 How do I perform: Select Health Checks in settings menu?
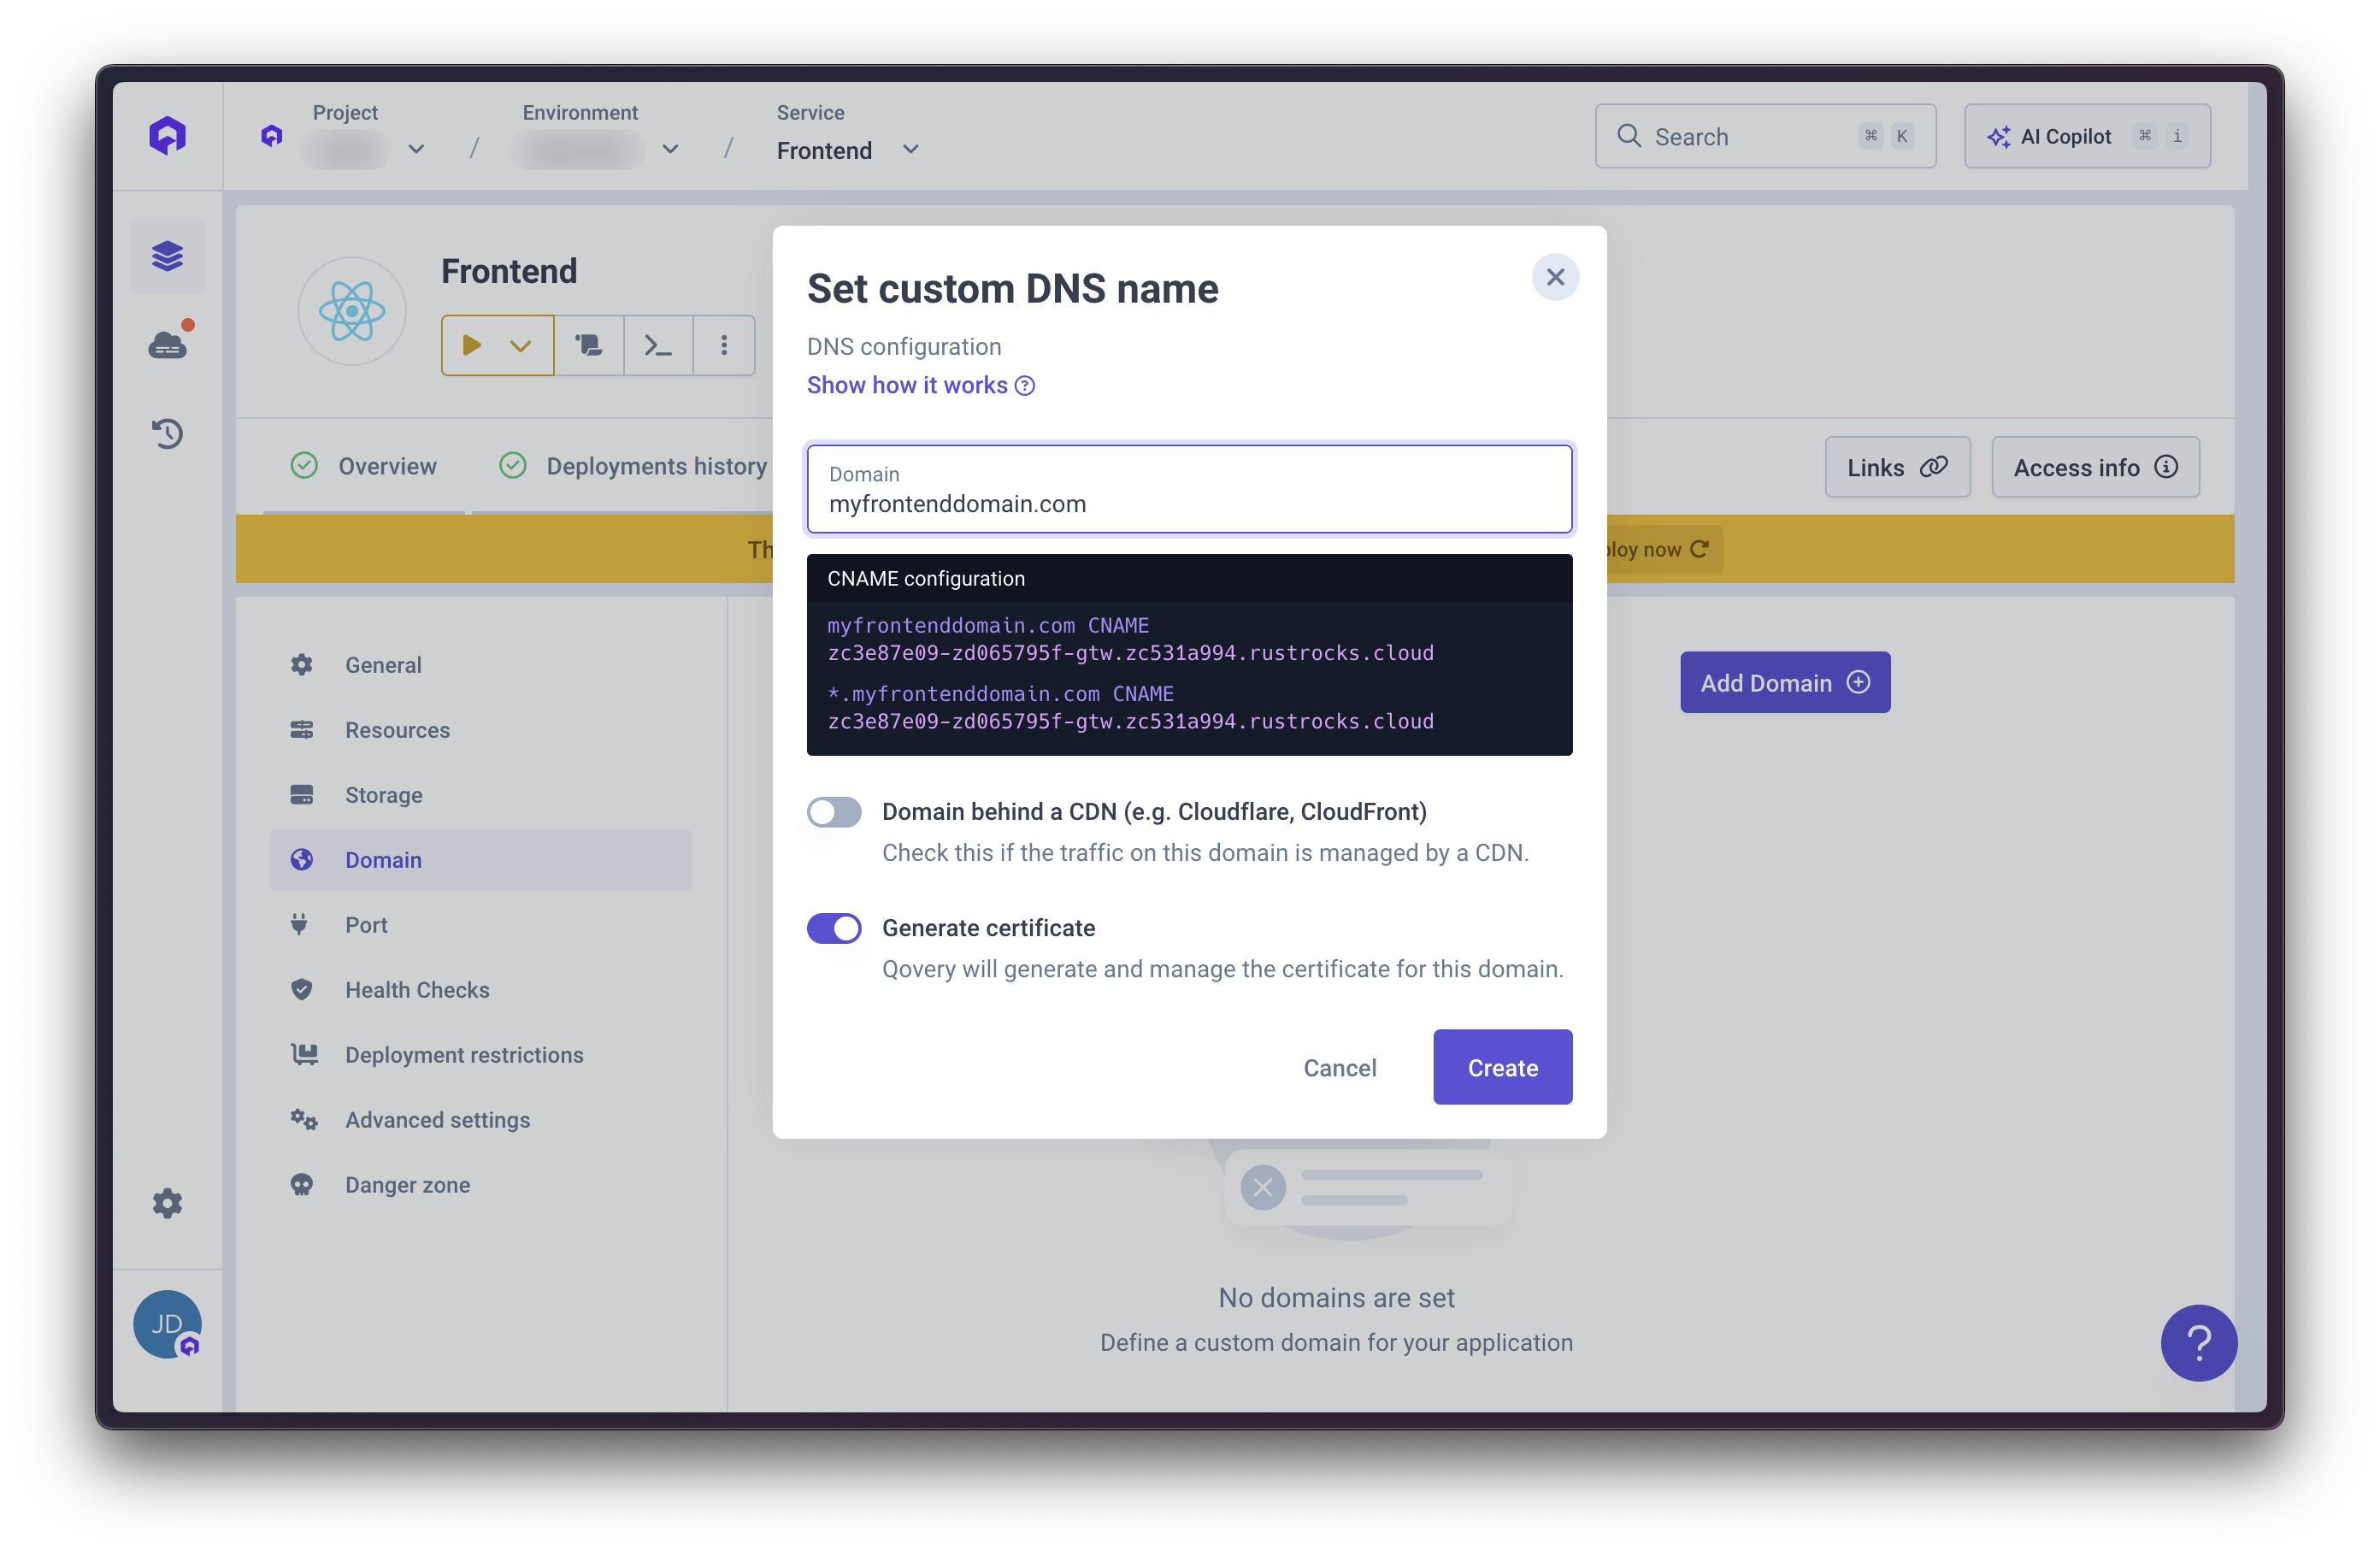(417, 989)
